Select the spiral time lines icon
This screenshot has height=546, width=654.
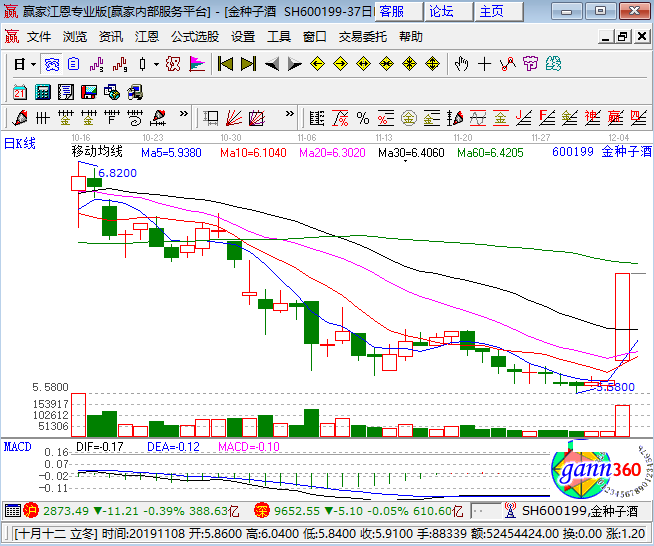(x=134, y=118)
